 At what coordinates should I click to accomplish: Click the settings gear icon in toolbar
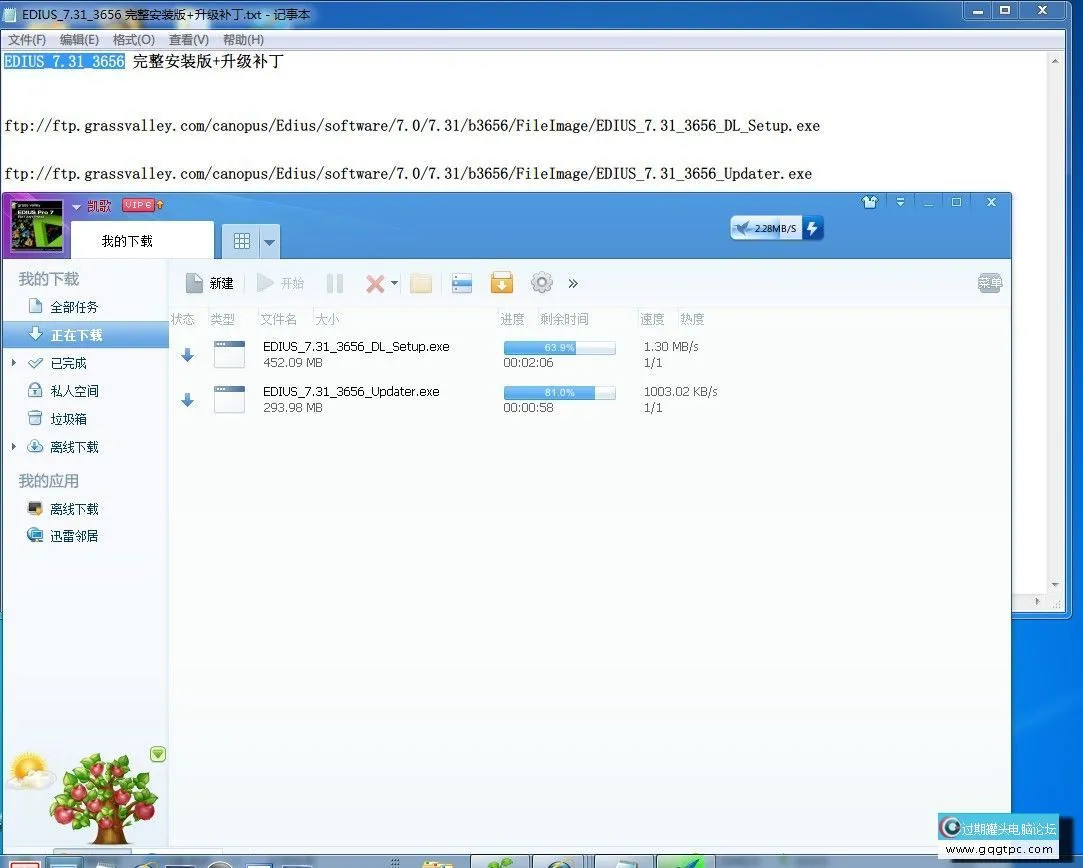click(542, 283)
